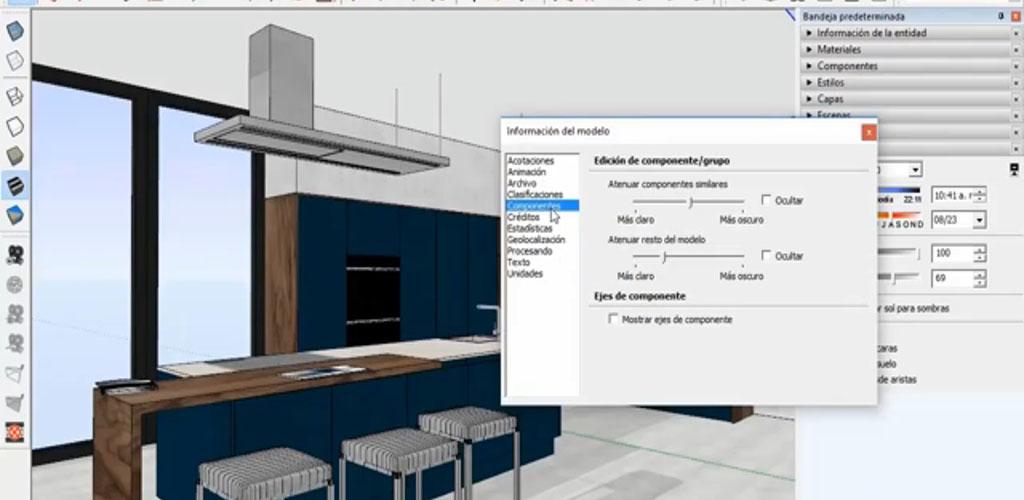
Task: Click the first film camera icon
Action: point(14,255)
